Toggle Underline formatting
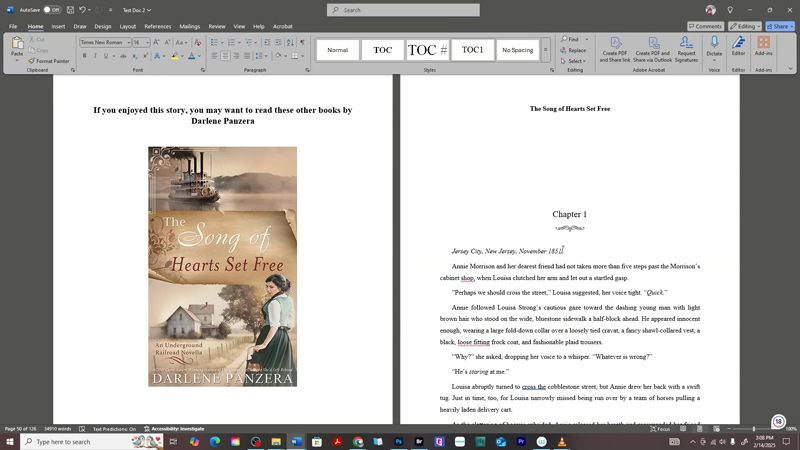The height and width of the screenshot is (450, 800). coord(106,56)
